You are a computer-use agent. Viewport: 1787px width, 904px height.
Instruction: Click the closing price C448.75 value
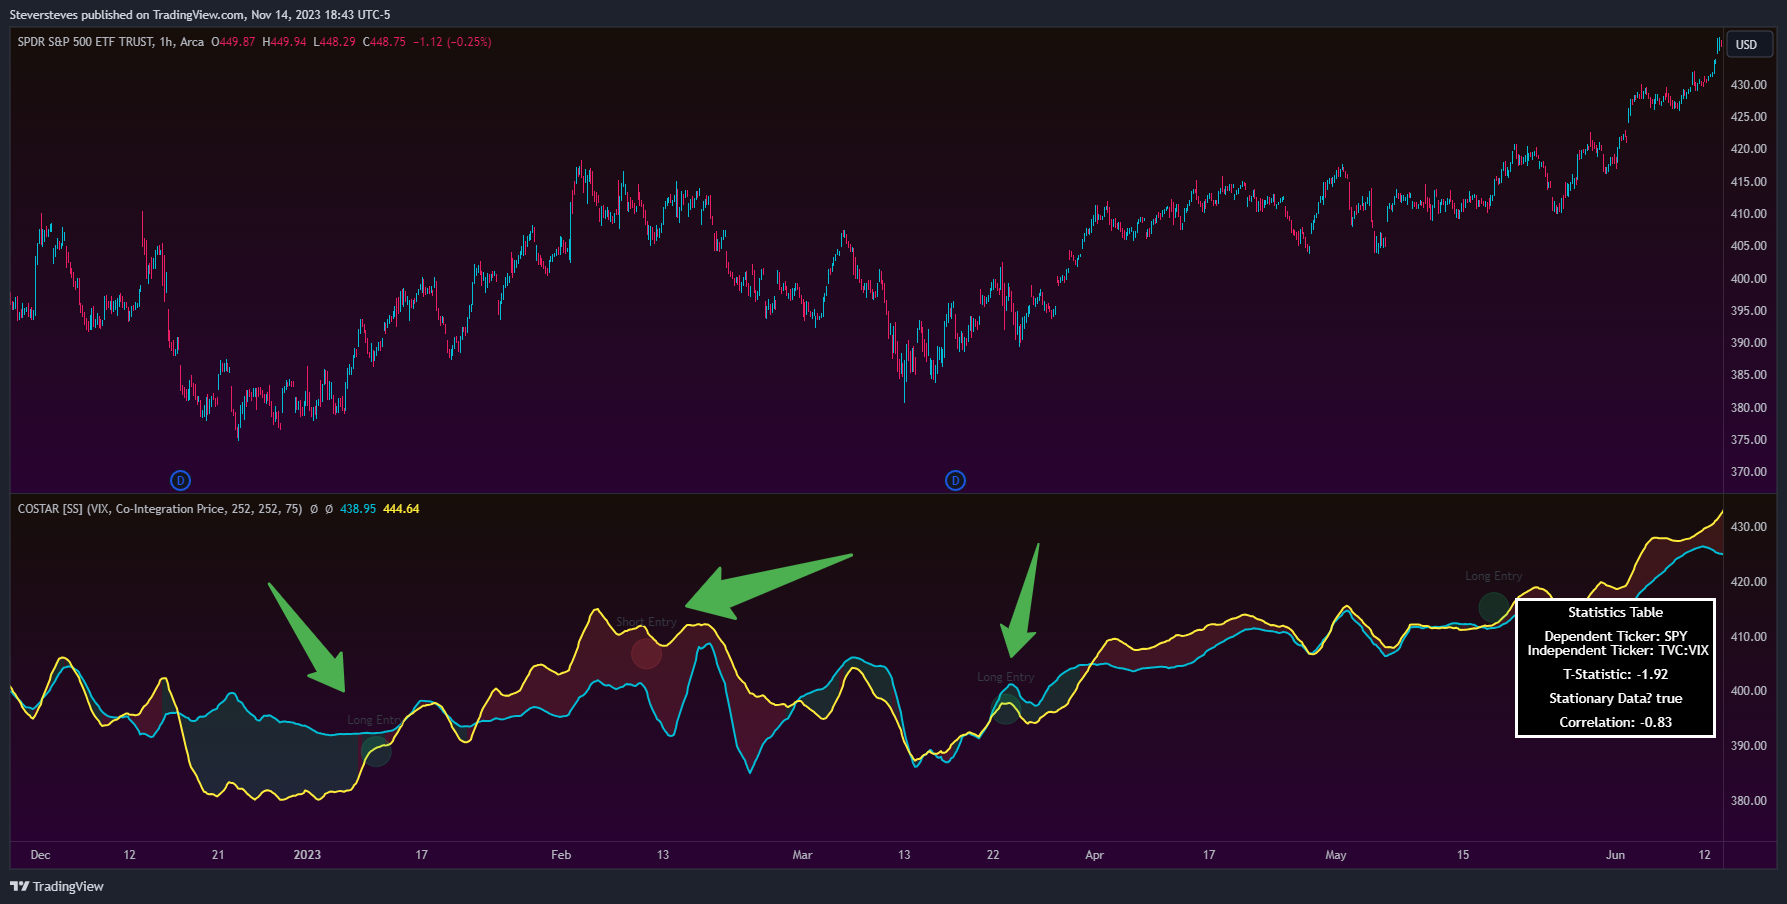384,42
